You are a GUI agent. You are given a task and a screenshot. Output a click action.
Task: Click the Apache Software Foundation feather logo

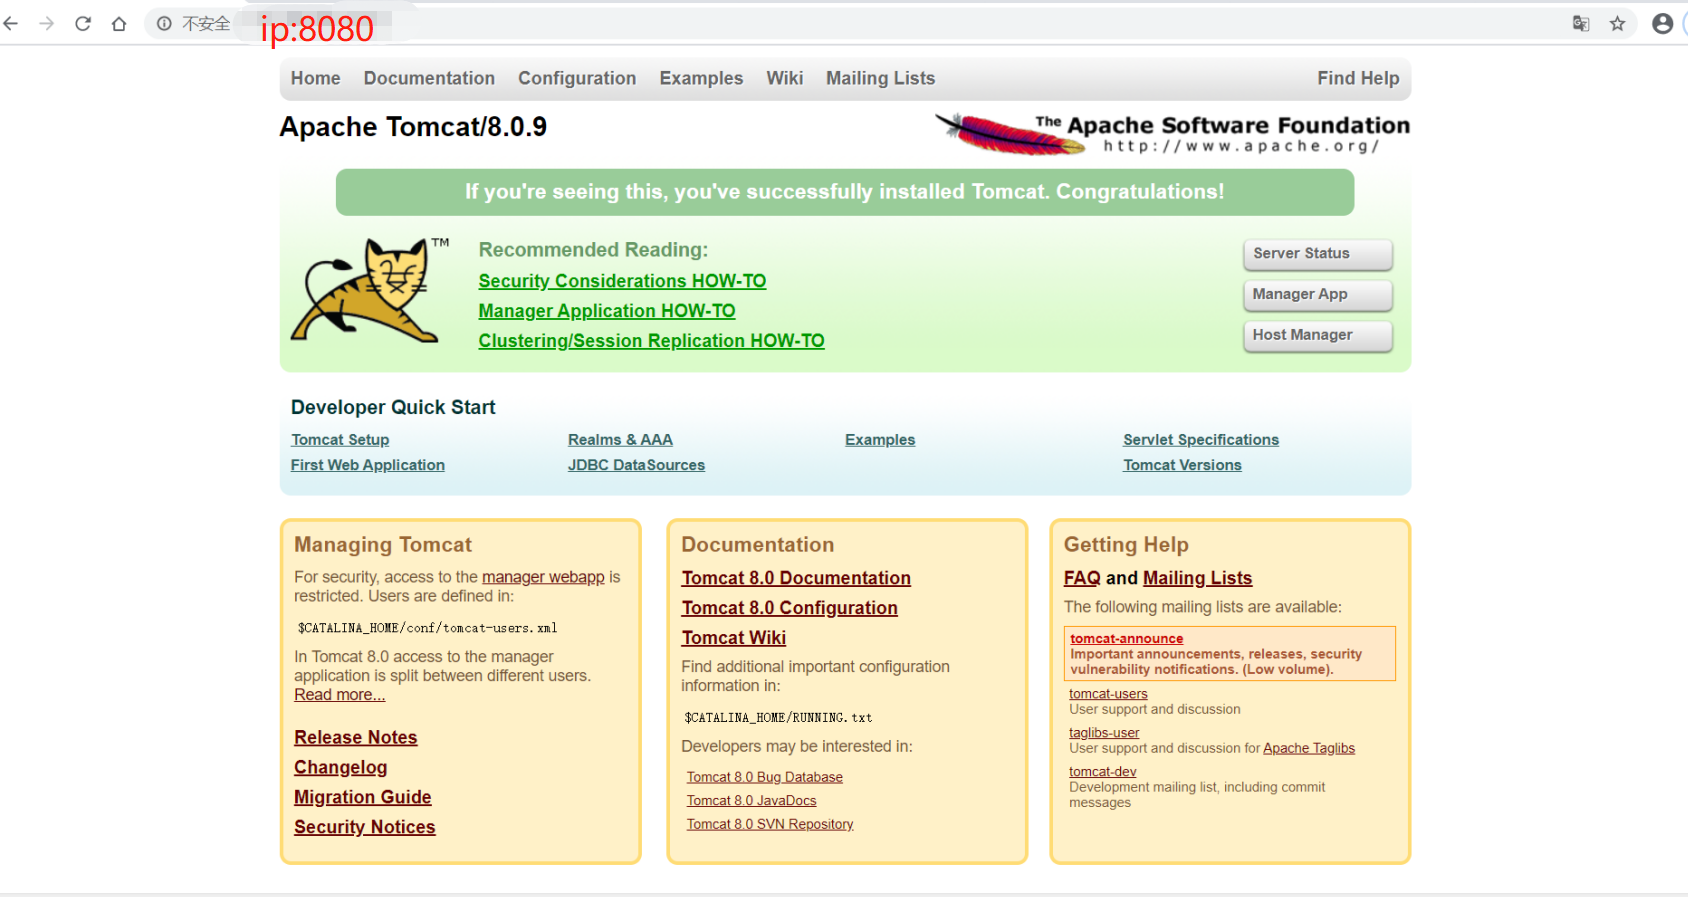(1172, 134)
